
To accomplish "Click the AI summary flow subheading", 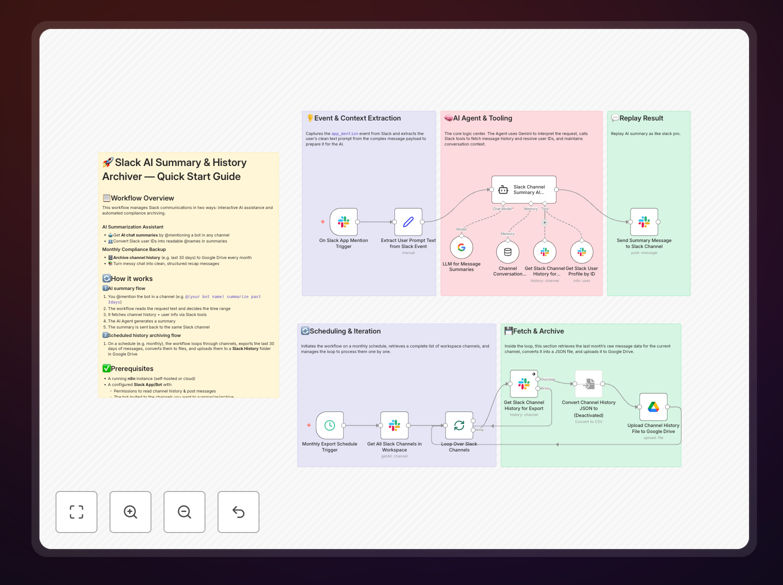I will point(124,288).
